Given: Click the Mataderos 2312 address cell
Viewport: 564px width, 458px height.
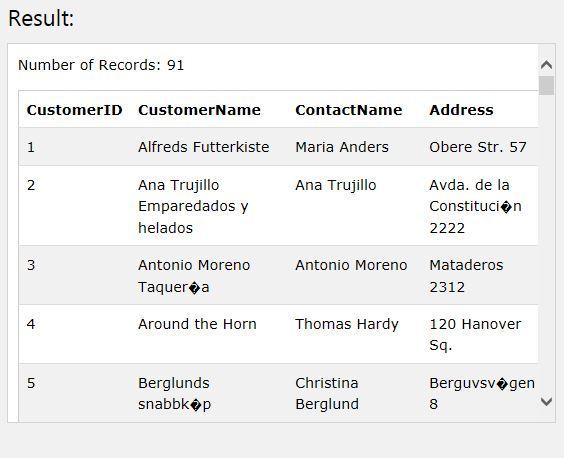Looking at the screenshot, I should [x=466, y=276].
